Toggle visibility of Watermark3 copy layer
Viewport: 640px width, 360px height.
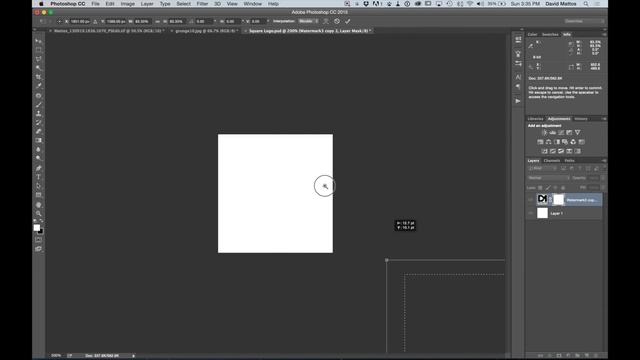tap(531, 200)
